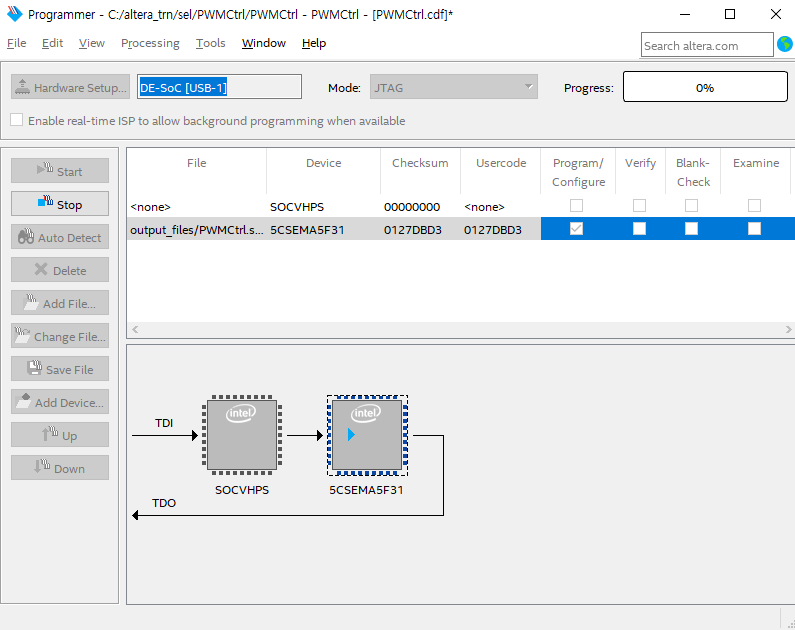Toggle Examine checkbox for SOCVHPS row
795x630 pixels.
tap(754, 205)
